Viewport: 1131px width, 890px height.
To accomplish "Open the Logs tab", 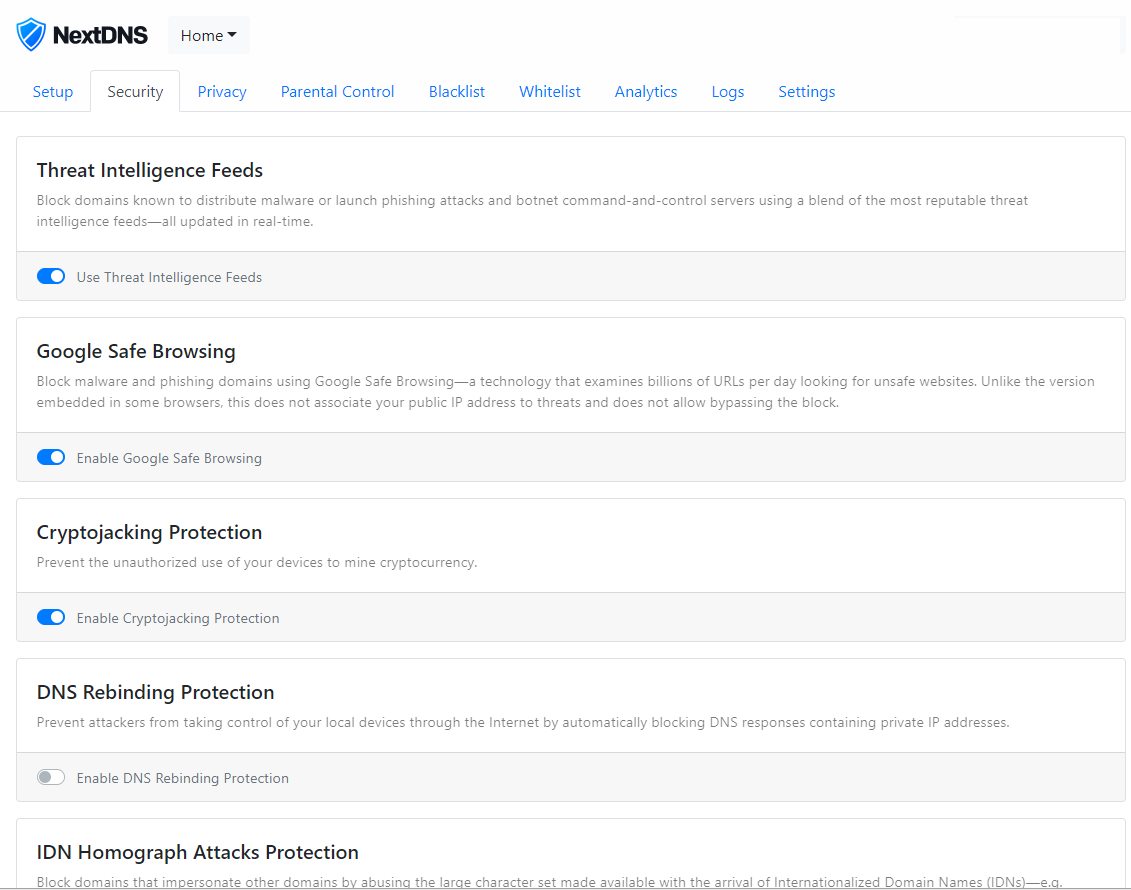I will click(x=727, y=92).
